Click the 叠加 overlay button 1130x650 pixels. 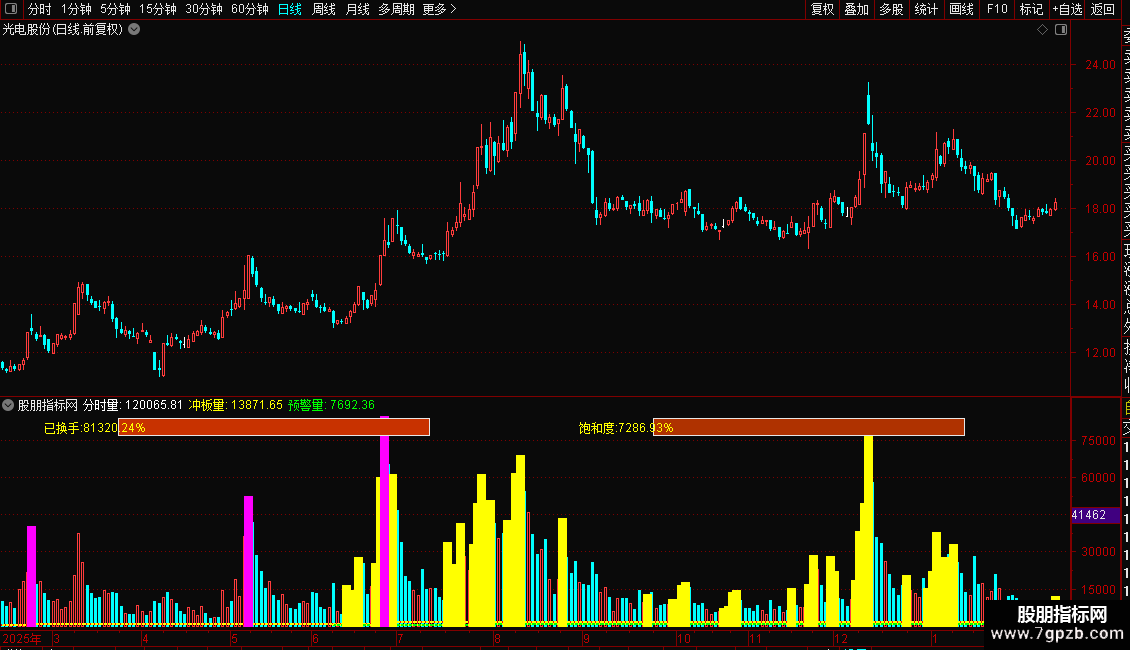coord(857,9)
